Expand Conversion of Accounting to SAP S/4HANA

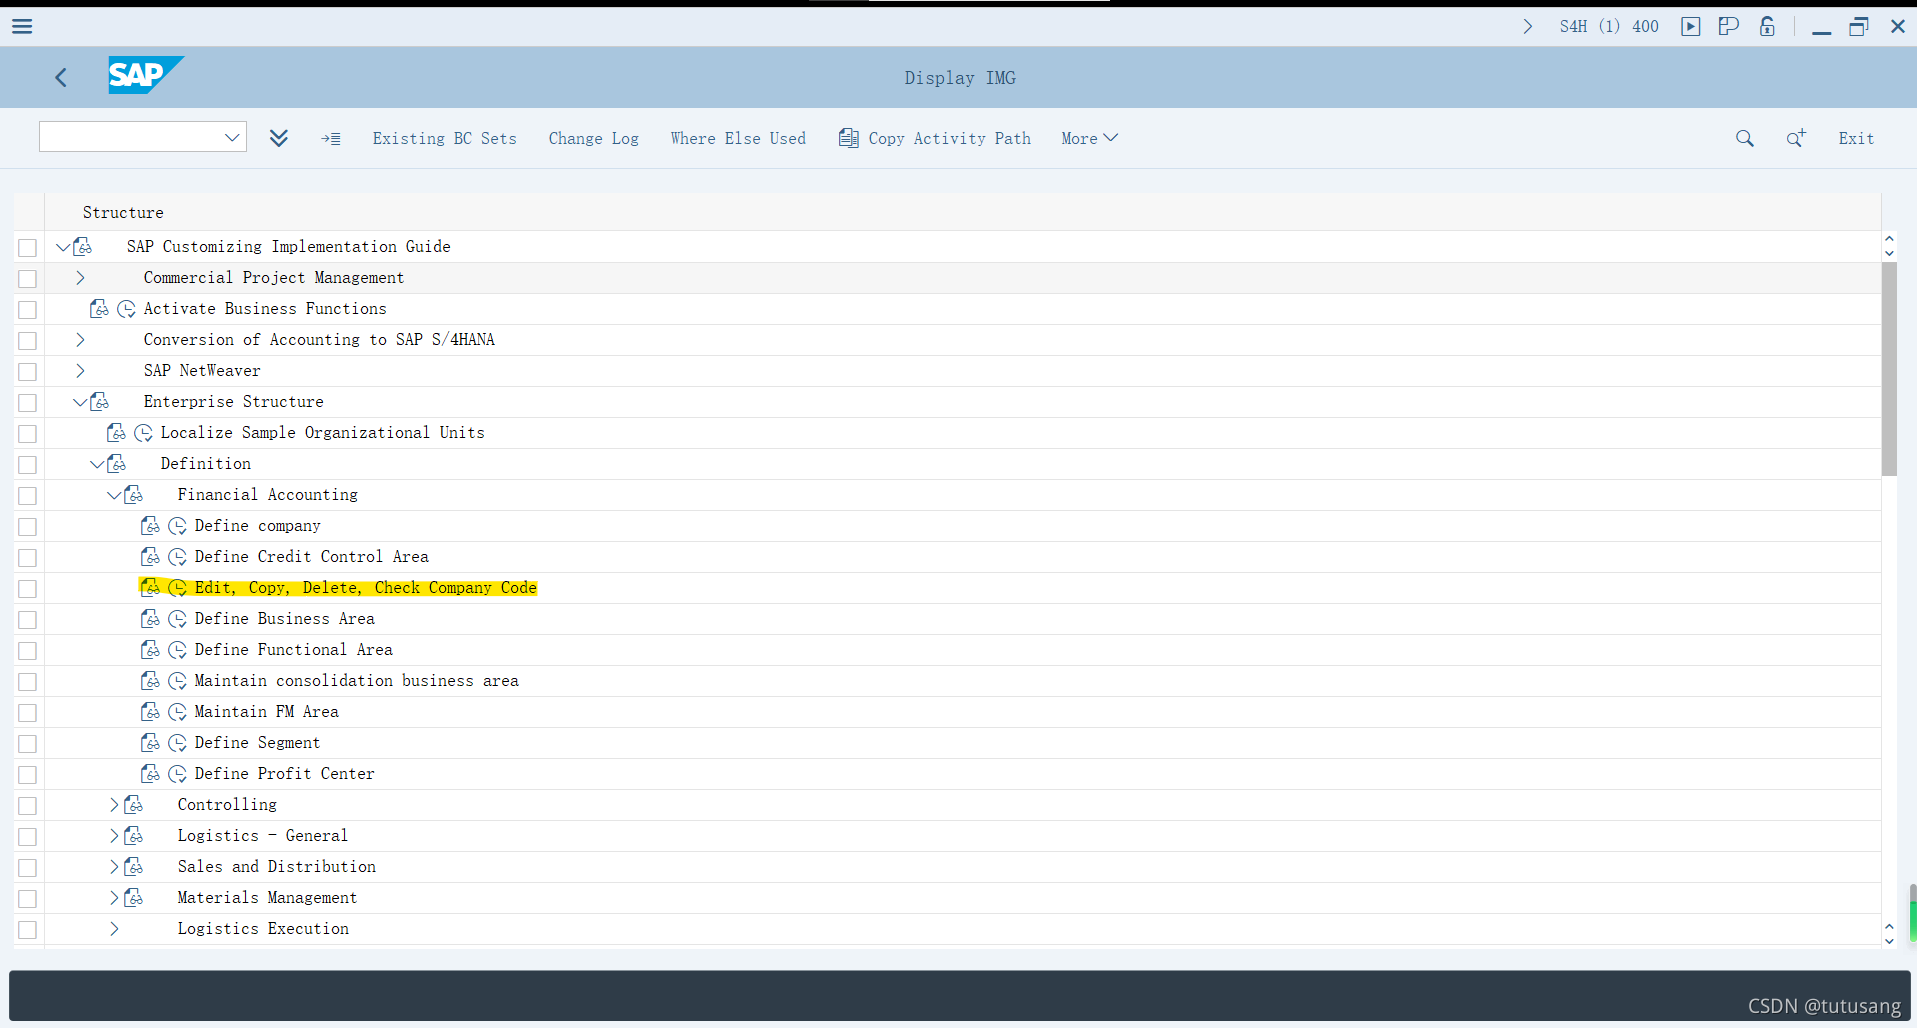(x=80, y=340)
